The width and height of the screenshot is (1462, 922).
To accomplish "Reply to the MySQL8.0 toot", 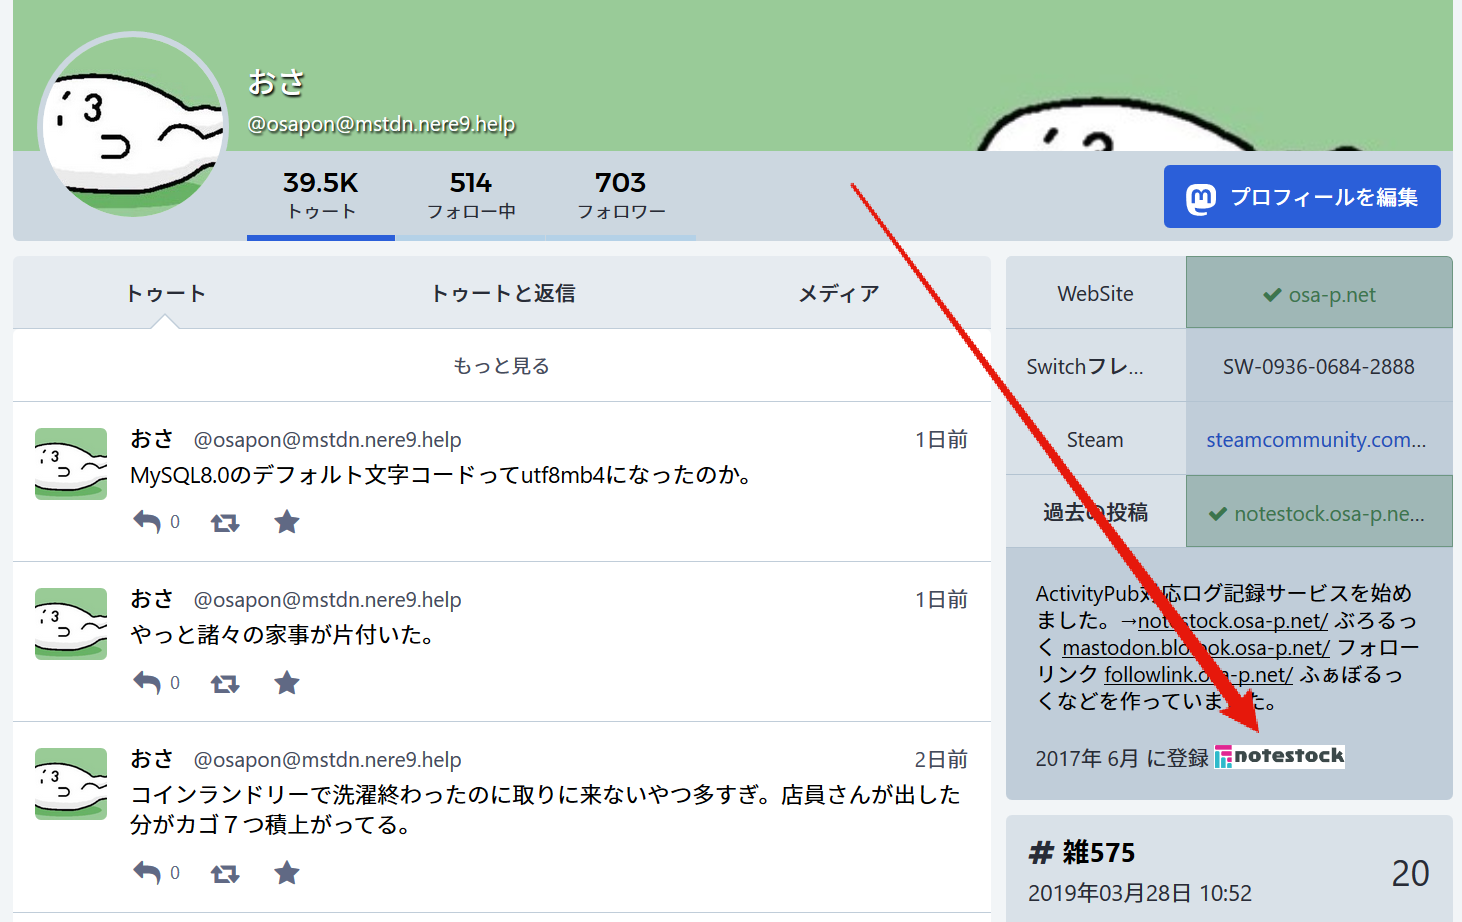I will 148,521.
